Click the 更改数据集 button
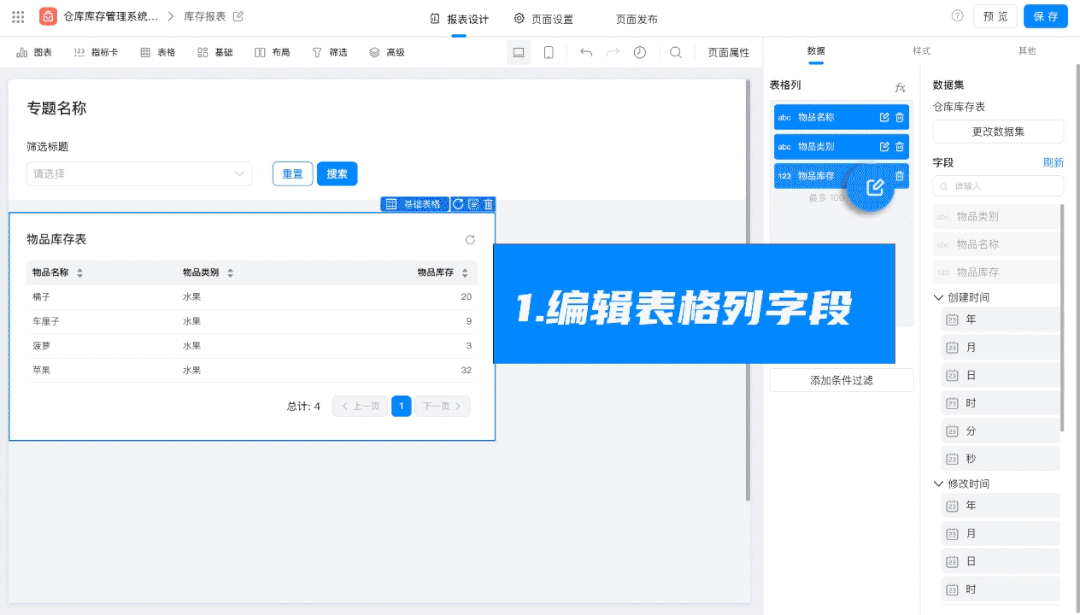This screenshot has height=615, width=1080. (998, 131)
